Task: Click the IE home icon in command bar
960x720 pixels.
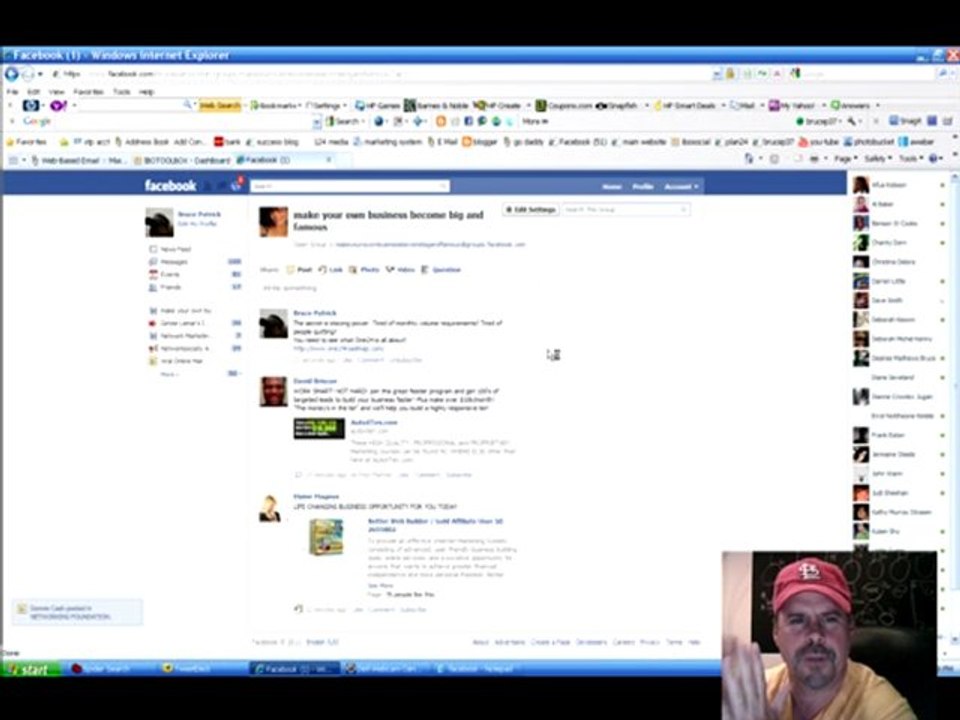Action: (749, 159)
